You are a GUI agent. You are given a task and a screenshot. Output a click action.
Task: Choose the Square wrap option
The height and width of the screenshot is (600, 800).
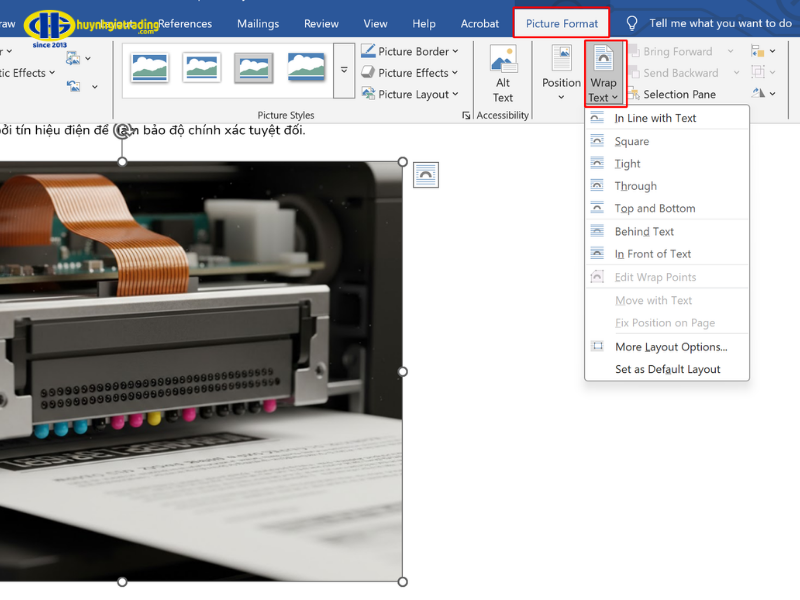632,141
